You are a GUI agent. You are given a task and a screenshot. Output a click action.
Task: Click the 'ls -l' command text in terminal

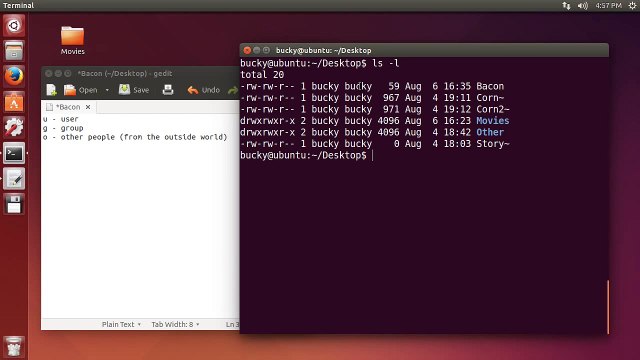(385, 63)
